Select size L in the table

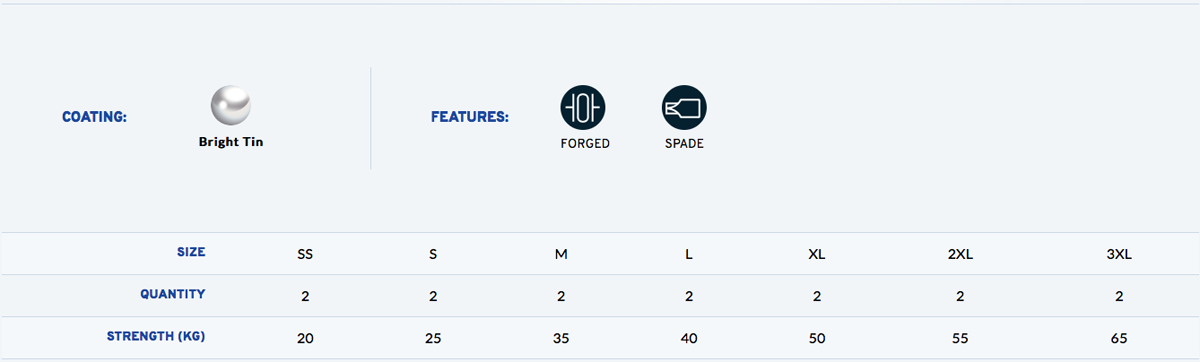pos(689,254)
